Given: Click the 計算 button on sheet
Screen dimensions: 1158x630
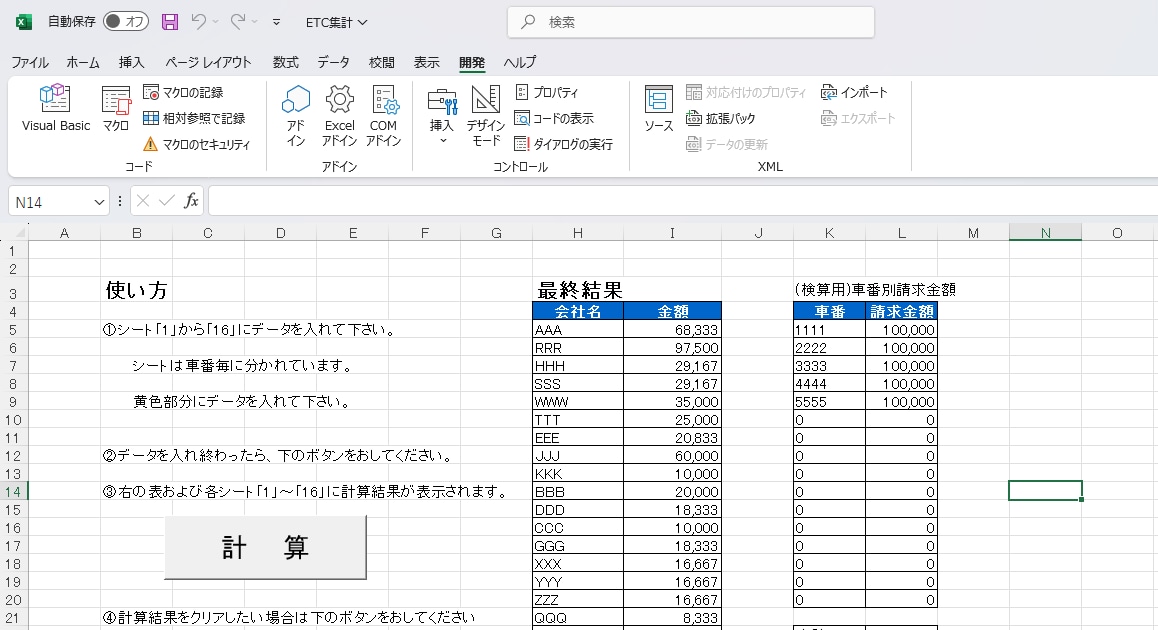Looking at the screenshot, I should click(265, 547).
